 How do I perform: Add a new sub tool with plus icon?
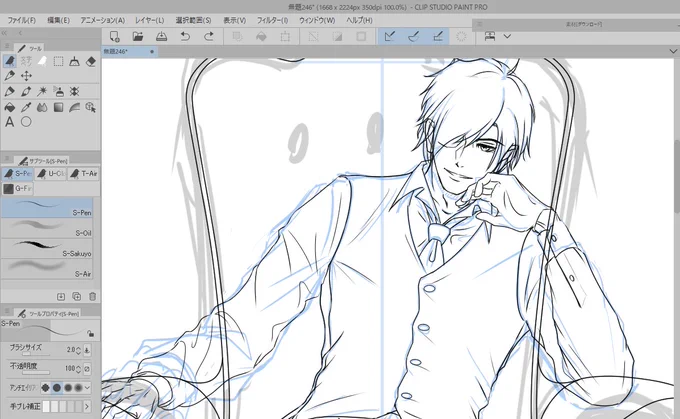coord(61,297)
